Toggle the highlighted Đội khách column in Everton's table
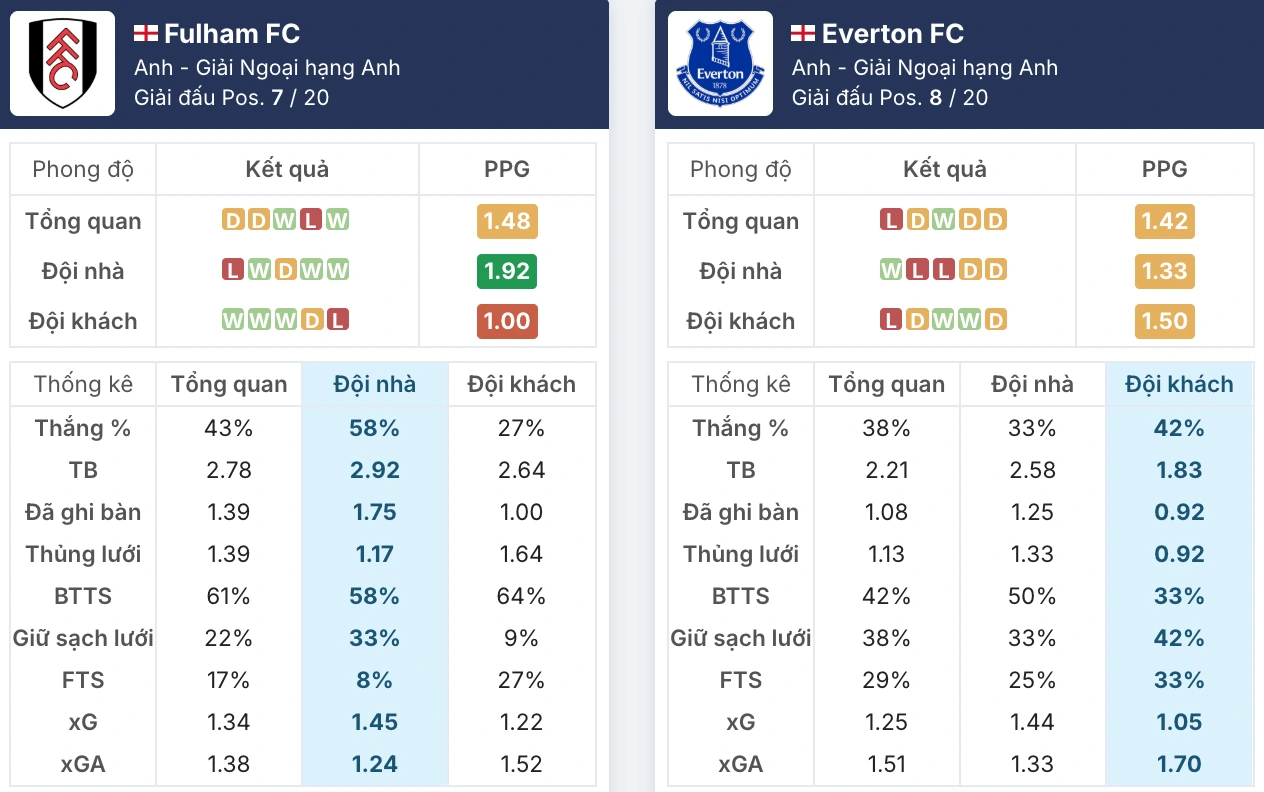Screen dimensions: 1264x792 (1180, 384)
